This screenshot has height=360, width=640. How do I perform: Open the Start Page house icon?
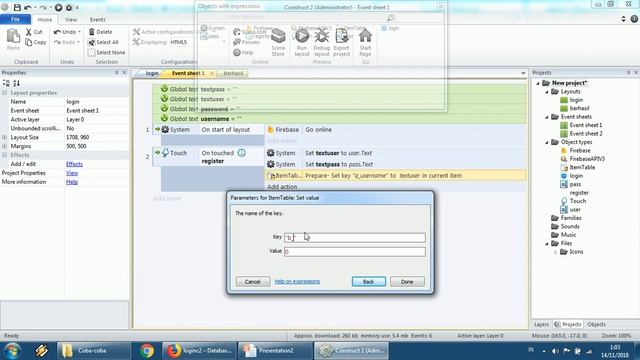[x=365, y=36]
